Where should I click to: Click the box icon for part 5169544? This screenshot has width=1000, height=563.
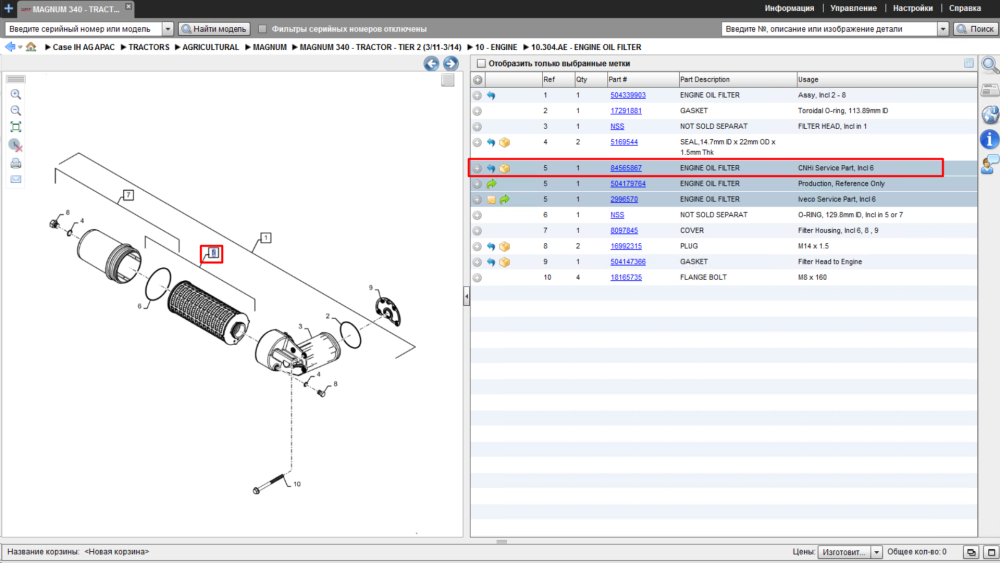pyautogui.click(x=504, y=142)
